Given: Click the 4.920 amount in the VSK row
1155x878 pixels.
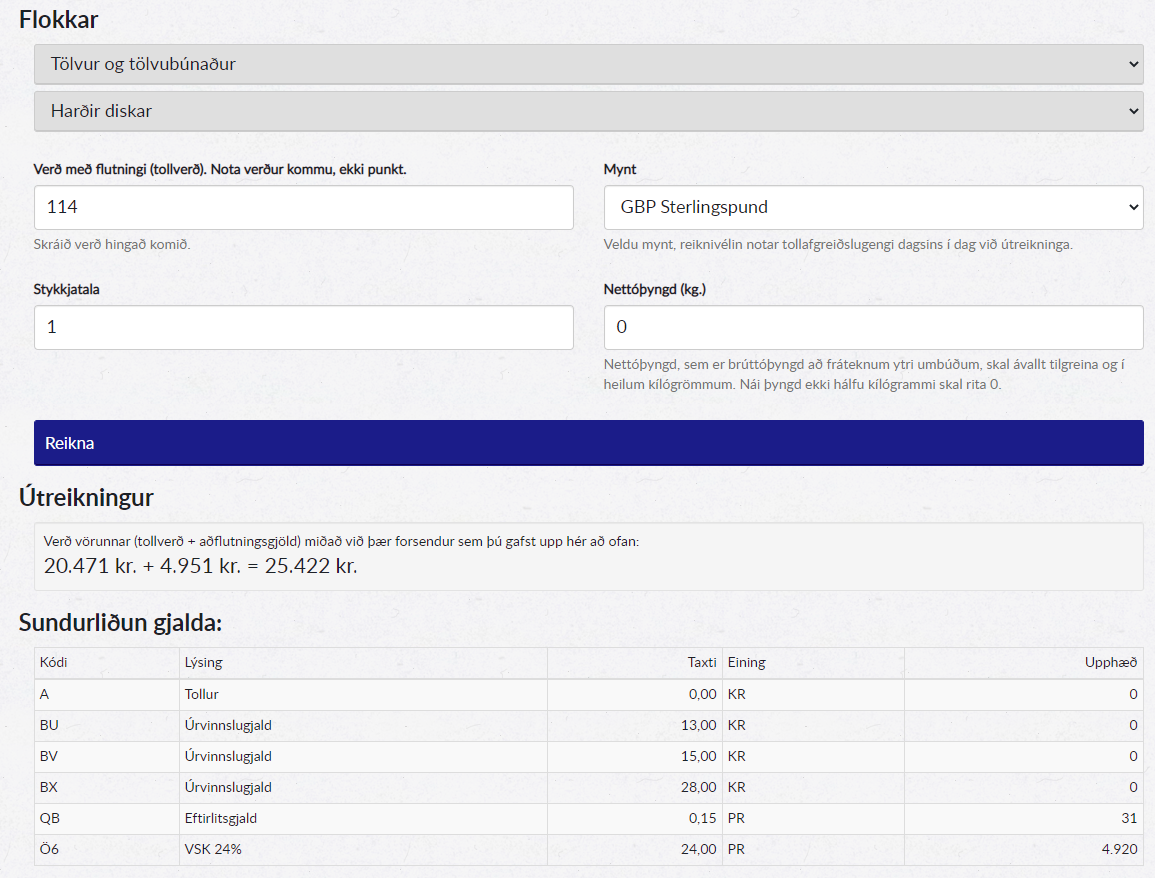Looking at the screenshot, I should [1118, 849].
